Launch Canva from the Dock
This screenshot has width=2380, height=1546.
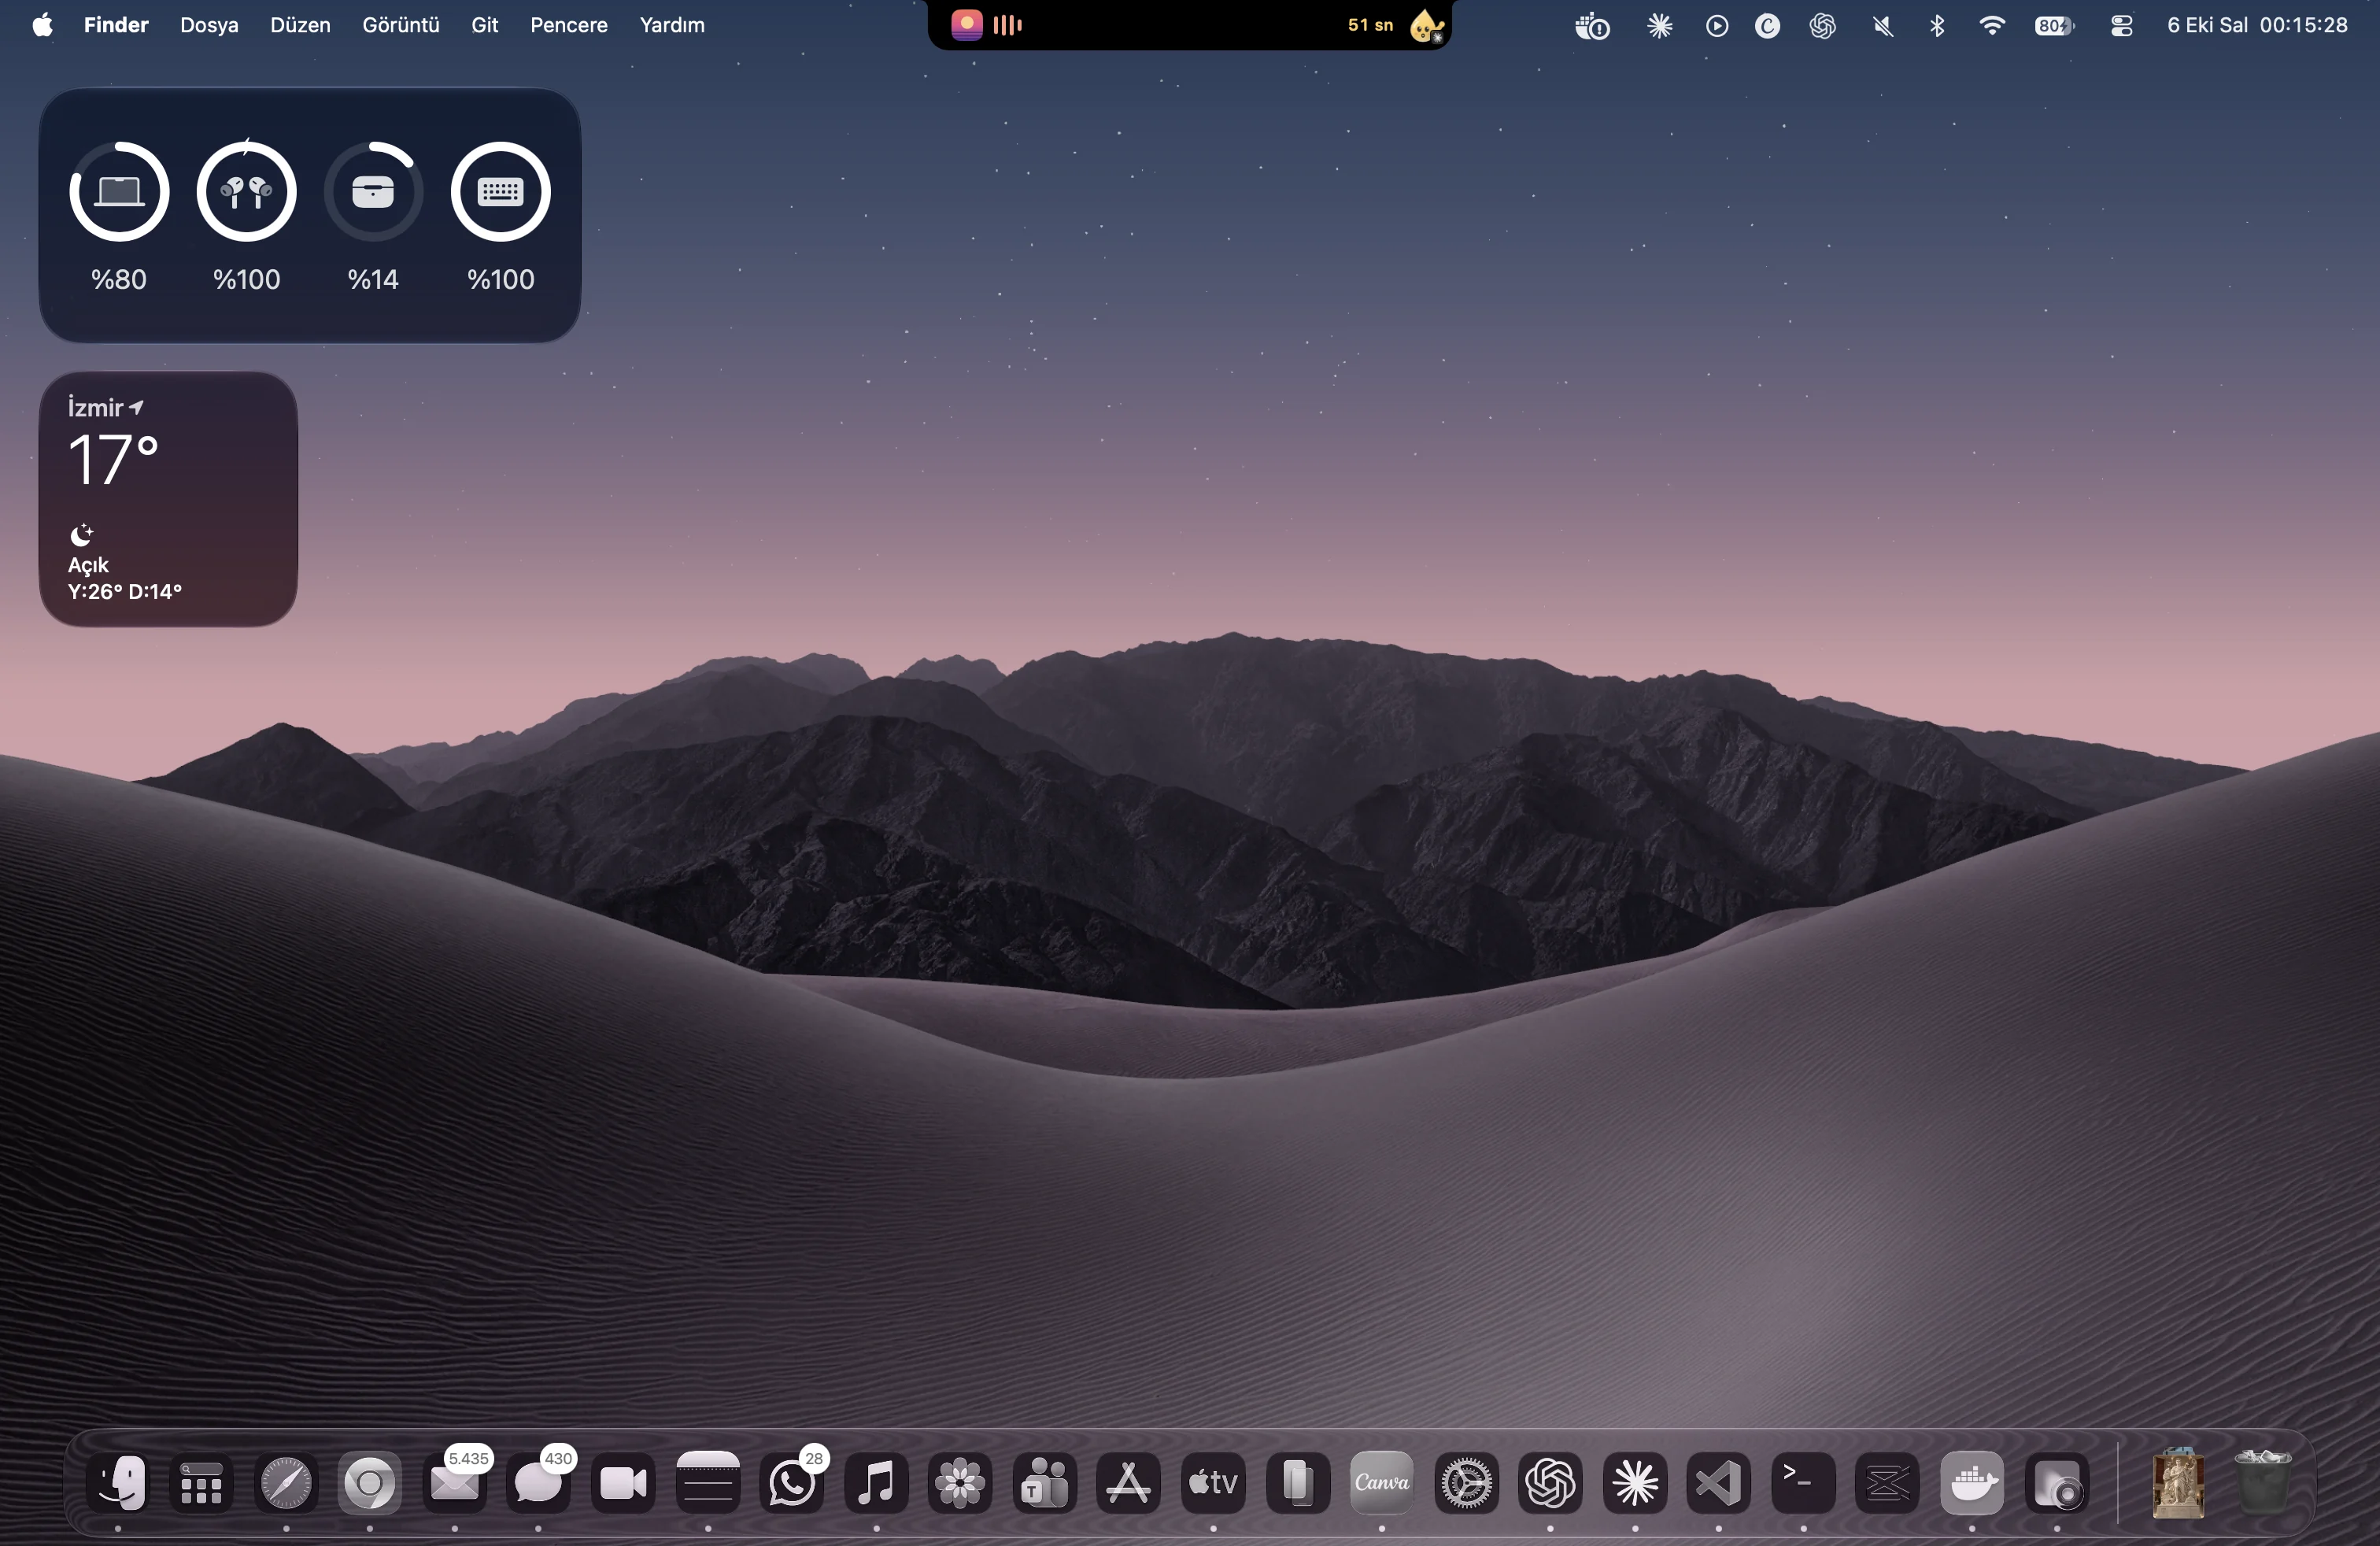click(x=1382, y=1482)
